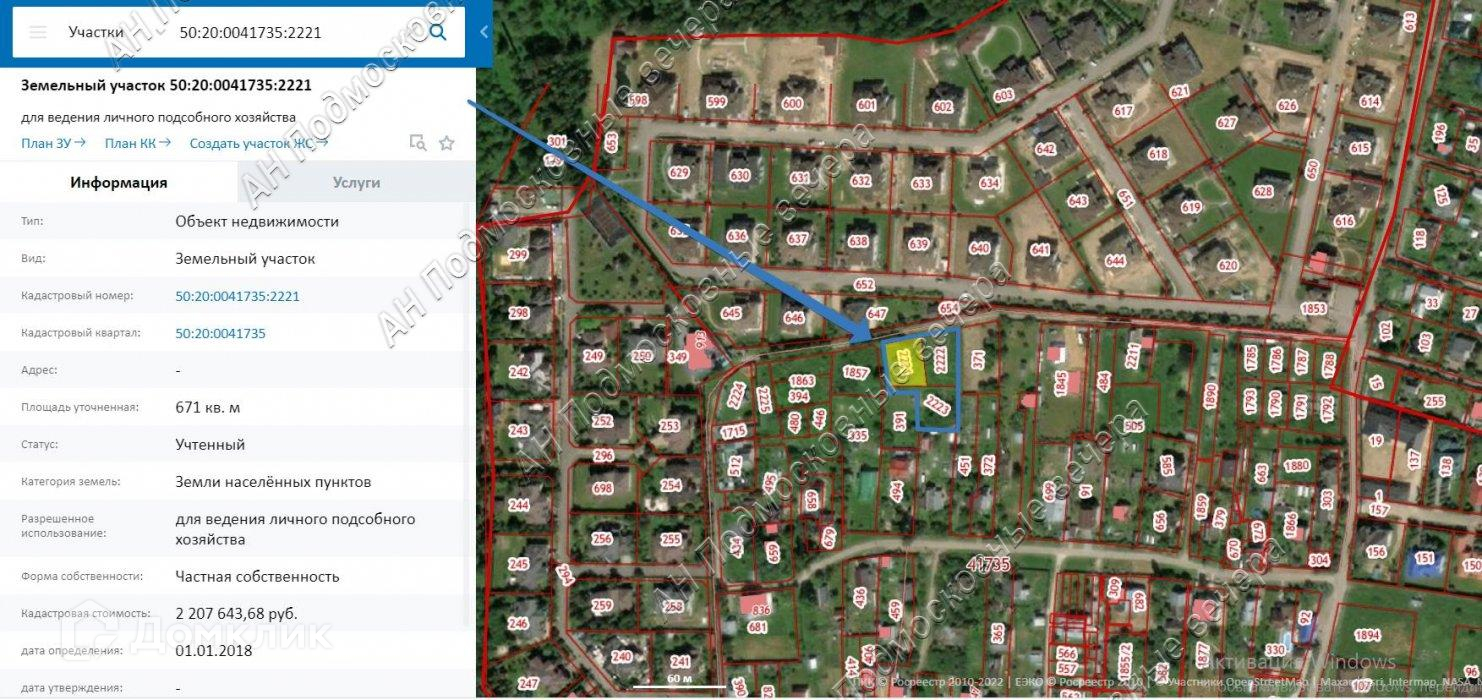
Task: Click the magnifier search icon
Action: [438, 32]
